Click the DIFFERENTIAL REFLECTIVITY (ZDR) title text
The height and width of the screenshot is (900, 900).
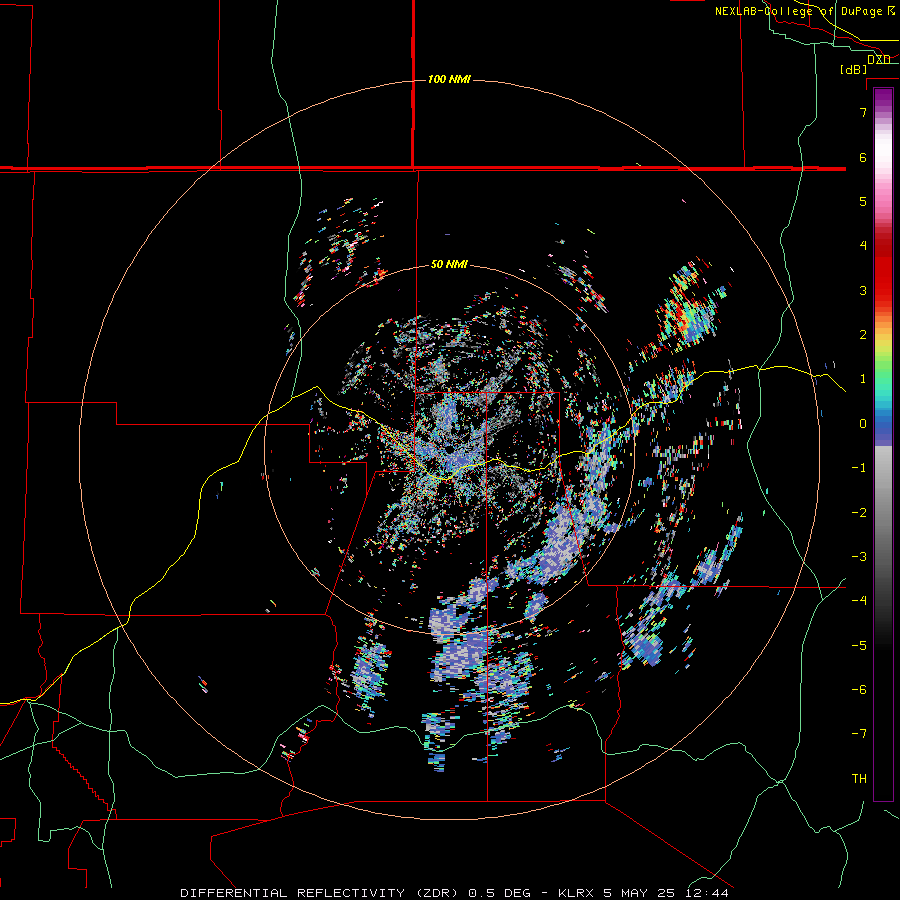pos(319,893)
